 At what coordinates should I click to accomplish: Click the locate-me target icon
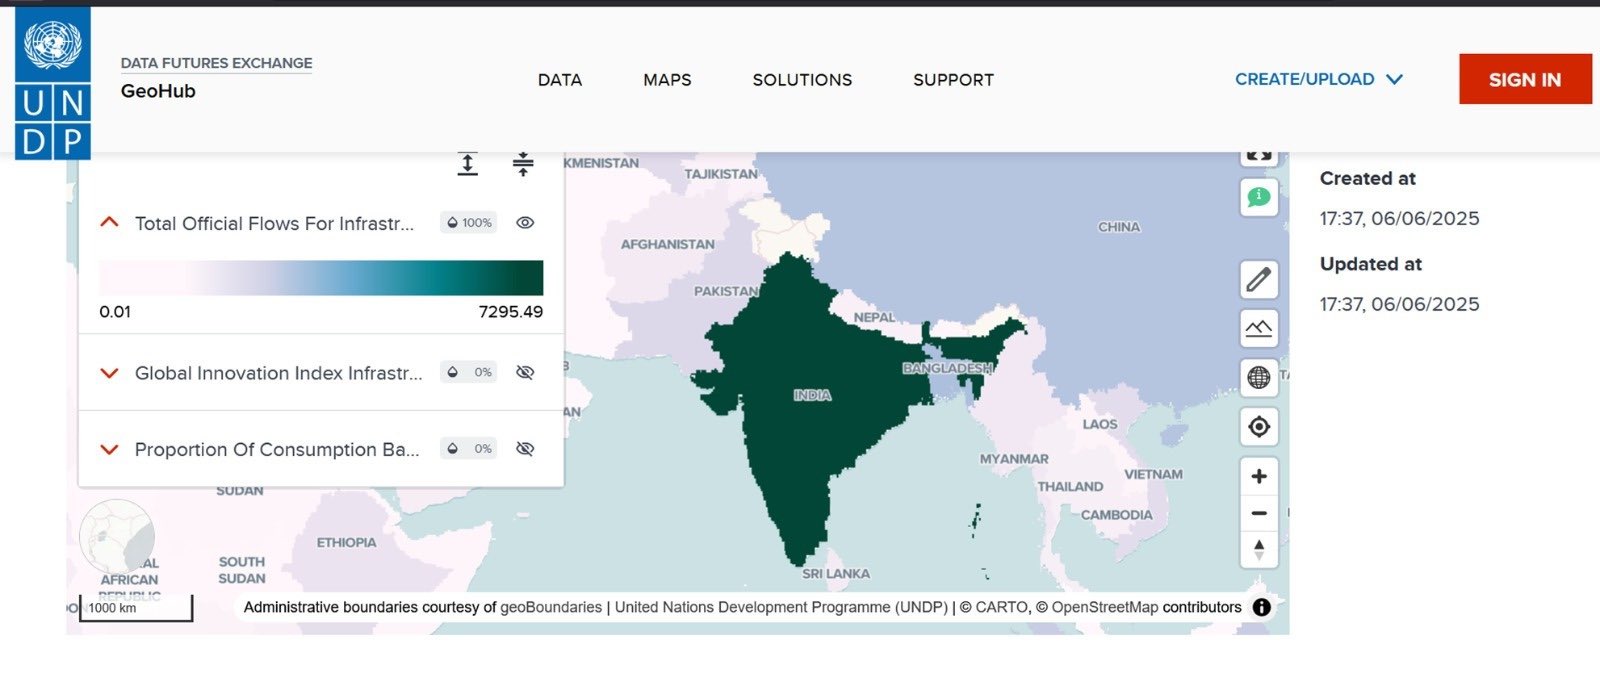coord(1259,427)
